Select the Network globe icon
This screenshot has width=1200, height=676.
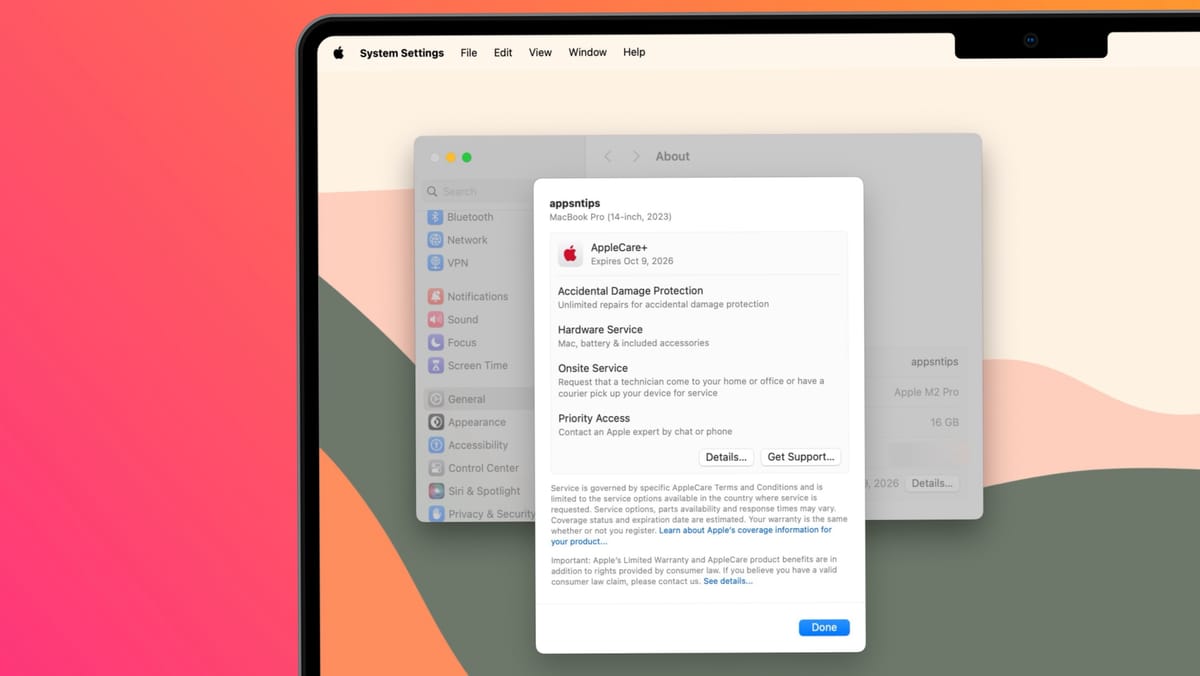436,240
